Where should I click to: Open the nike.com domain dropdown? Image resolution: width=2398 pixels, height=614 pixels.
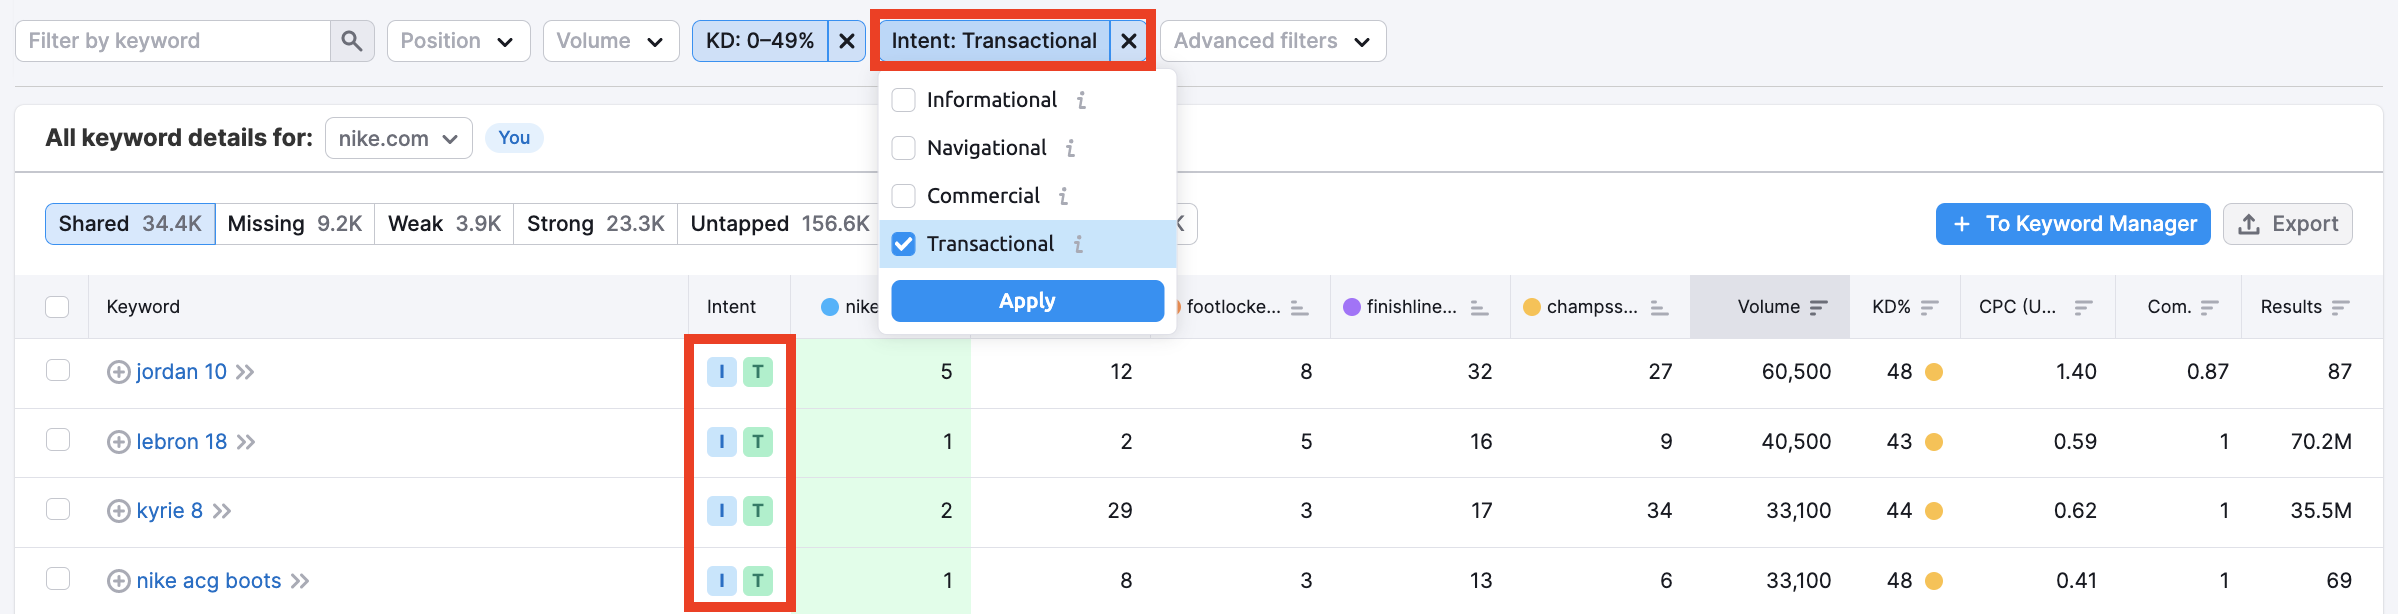398,138
